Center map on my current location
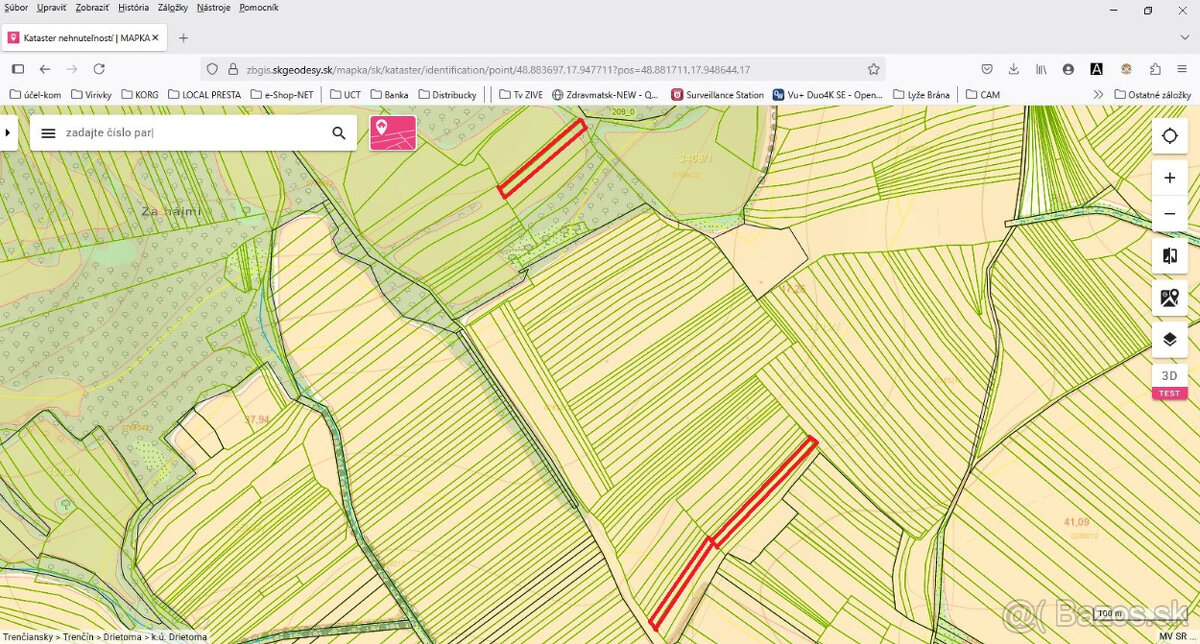Image resolution: width=1200 pixels, height=644 pixels. click(1169, 136)
